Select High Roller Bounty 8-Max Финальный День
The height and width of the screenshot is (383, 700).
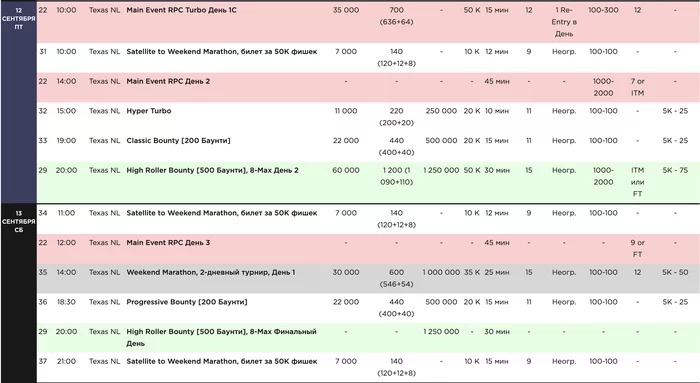pos(221,337)
